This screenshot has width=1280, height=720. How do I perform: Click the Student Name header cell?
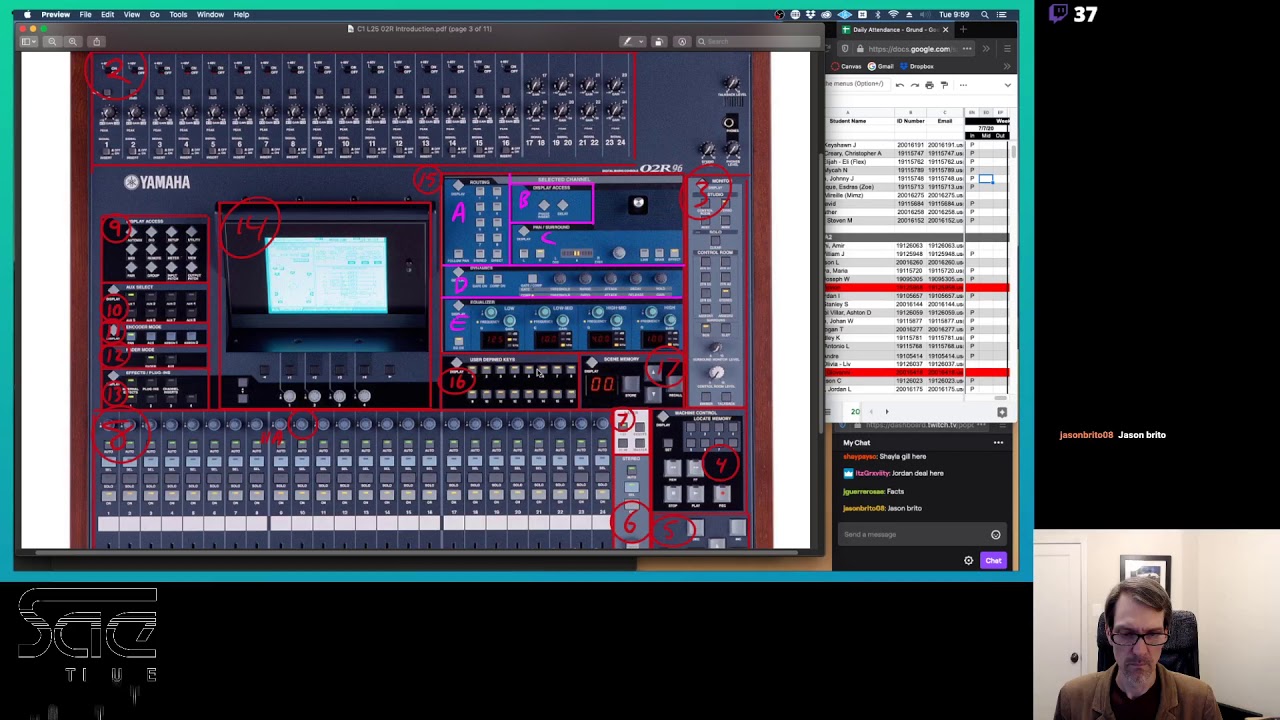pos(847,121)
